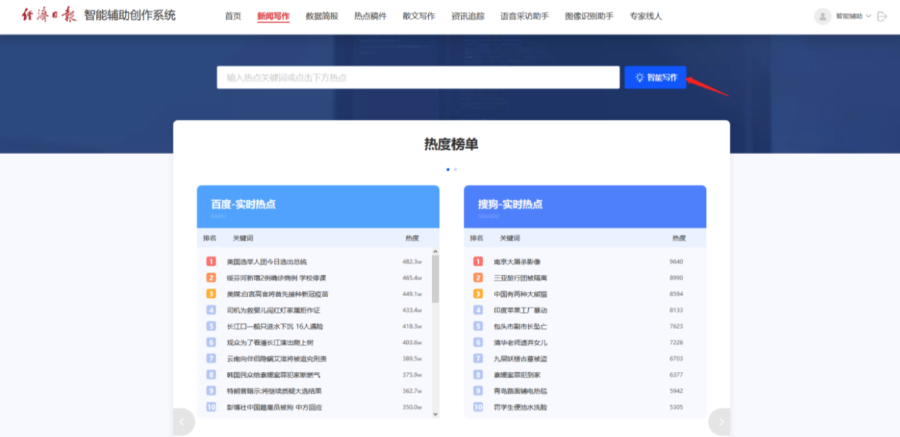Focus the hot keyword search input
Viewport: 900px width, 437px height.
click(x=417, y=77)
